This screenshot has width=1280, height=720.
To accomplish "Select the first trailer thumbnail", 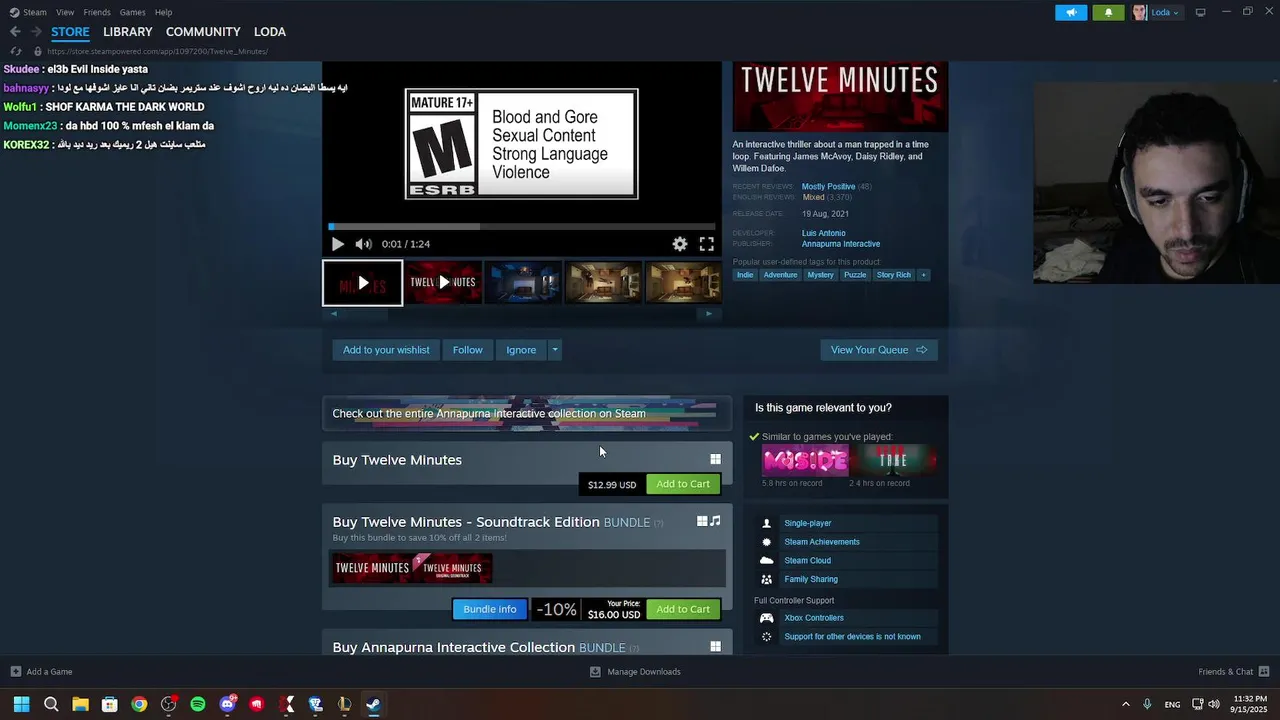I will tap(362, 283).
